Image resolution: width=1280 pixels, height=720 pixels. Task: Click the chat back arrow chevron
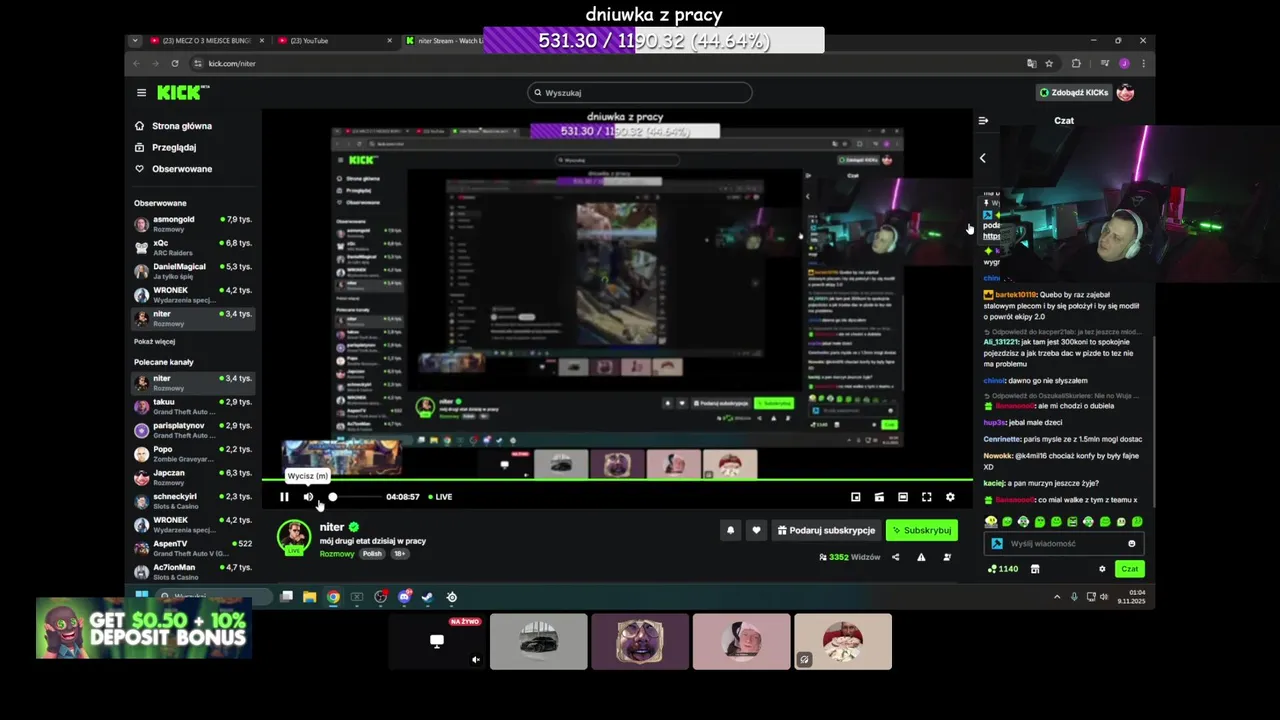(x=982, y=158)
